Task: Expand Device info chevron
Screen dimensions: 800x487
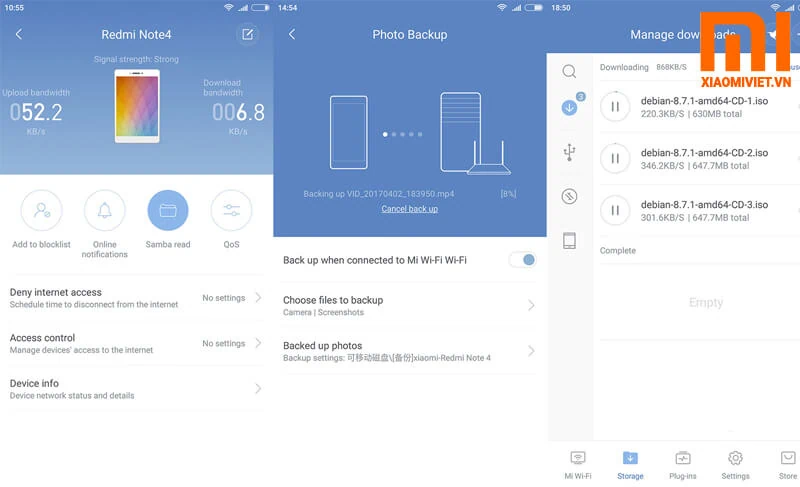Action: coord(258,389)
